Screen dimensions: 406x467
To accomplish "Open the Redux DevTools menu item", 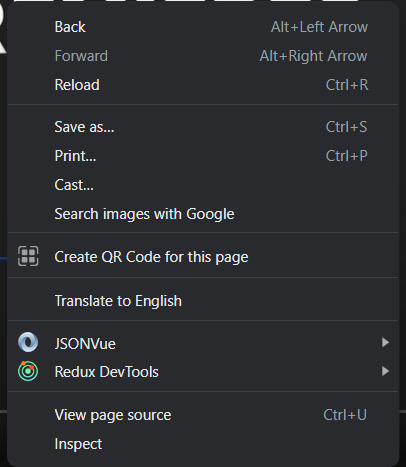I will [x=203, y=372].
